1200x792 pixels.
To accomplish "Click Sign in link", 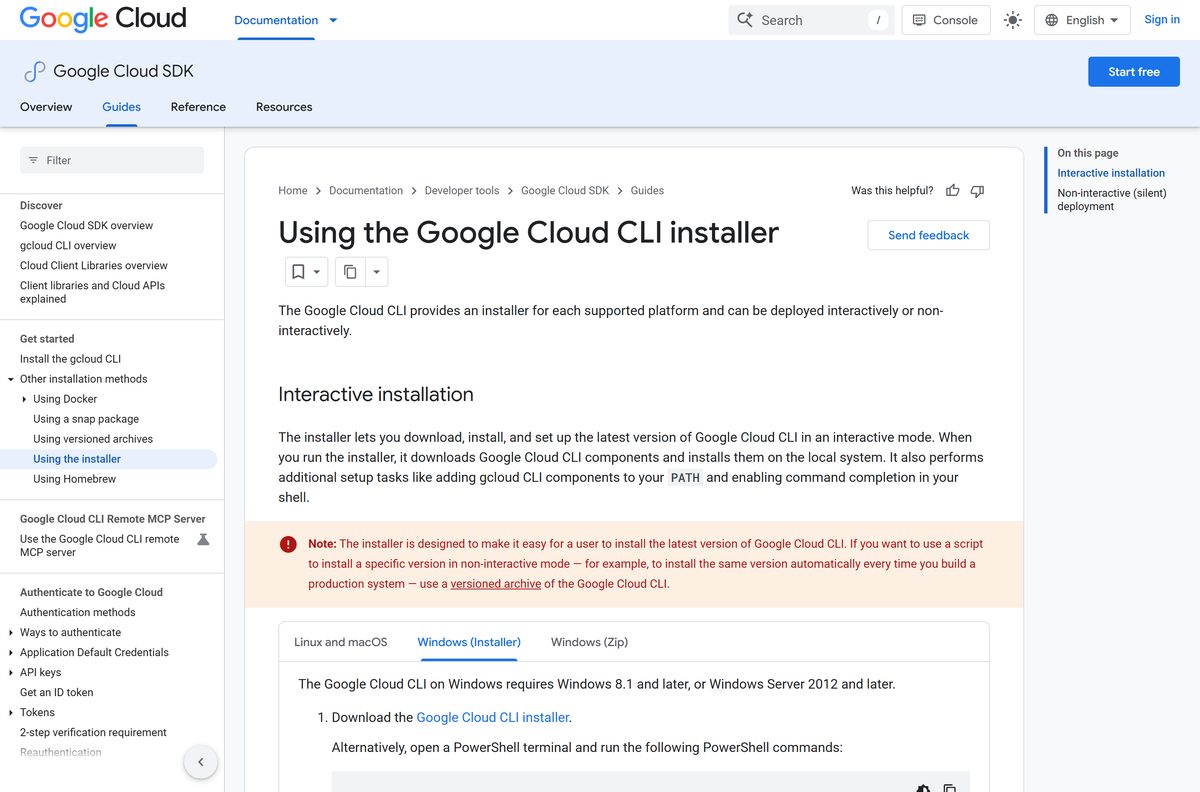I will (x=1162, y=19).
